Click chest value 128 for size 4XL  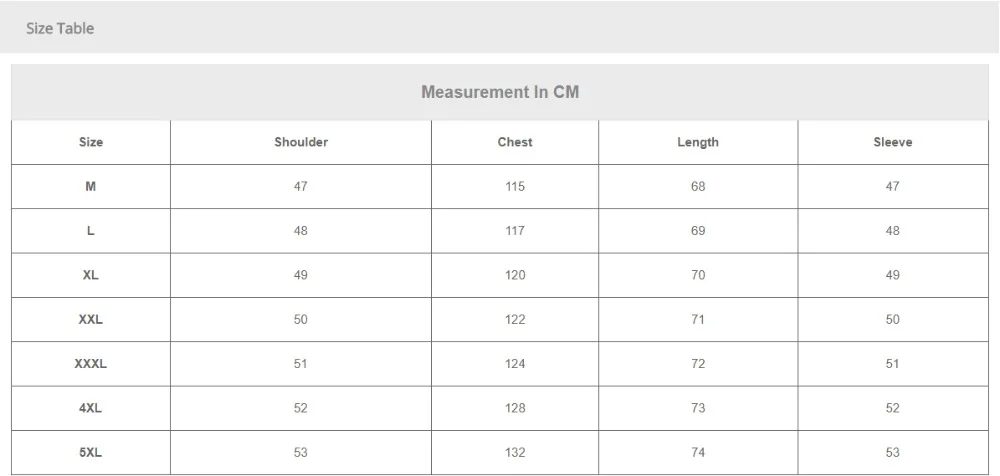click(515, 408)
